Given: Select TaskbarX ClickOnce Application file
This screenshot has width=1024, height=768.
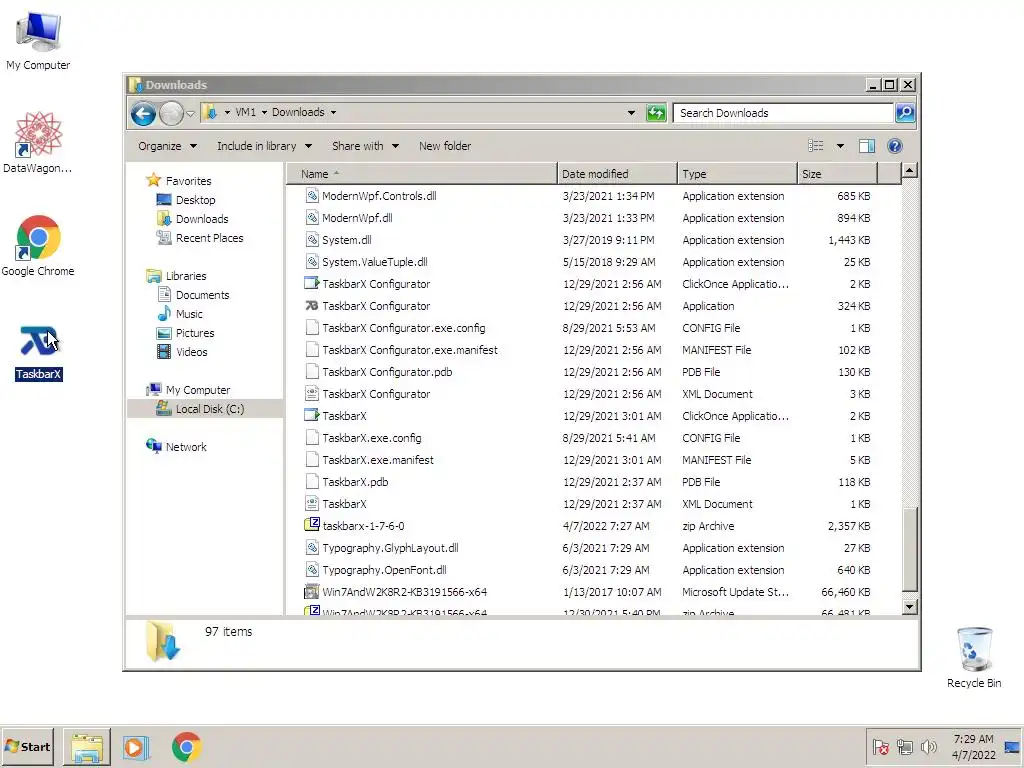Looking at the screenshot, I should point(344,416).
